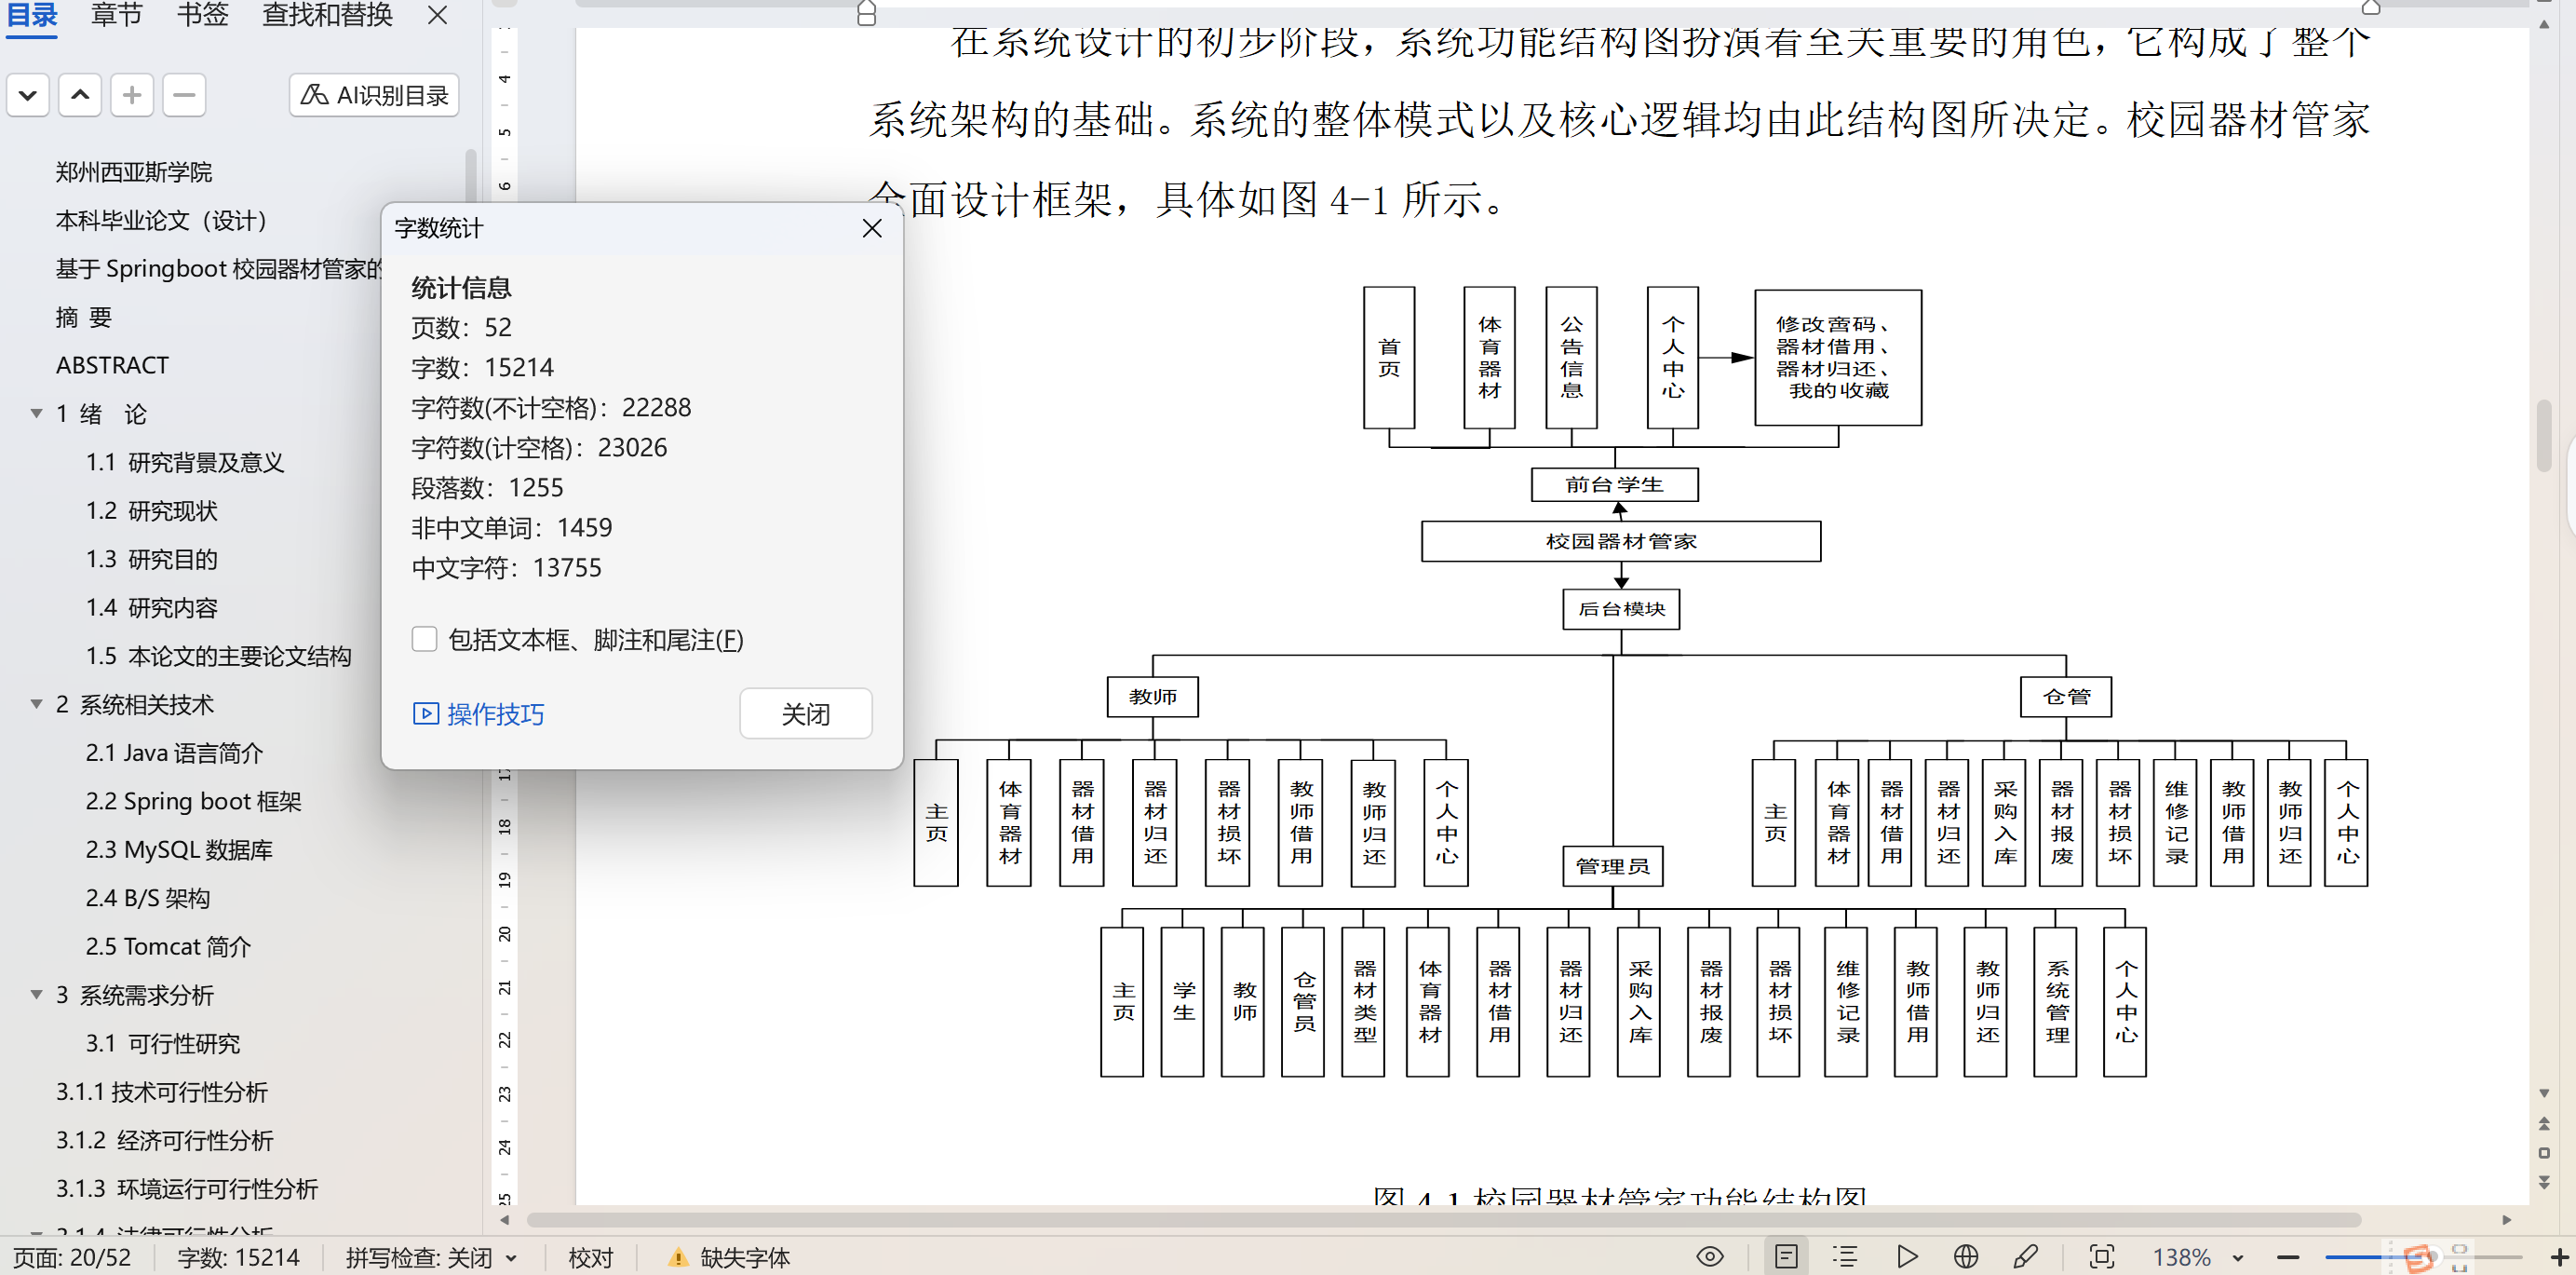Select 2.3 MySQL 数据库 outline entry
Screen dimensions: 2576x1275
click(179, 850)
